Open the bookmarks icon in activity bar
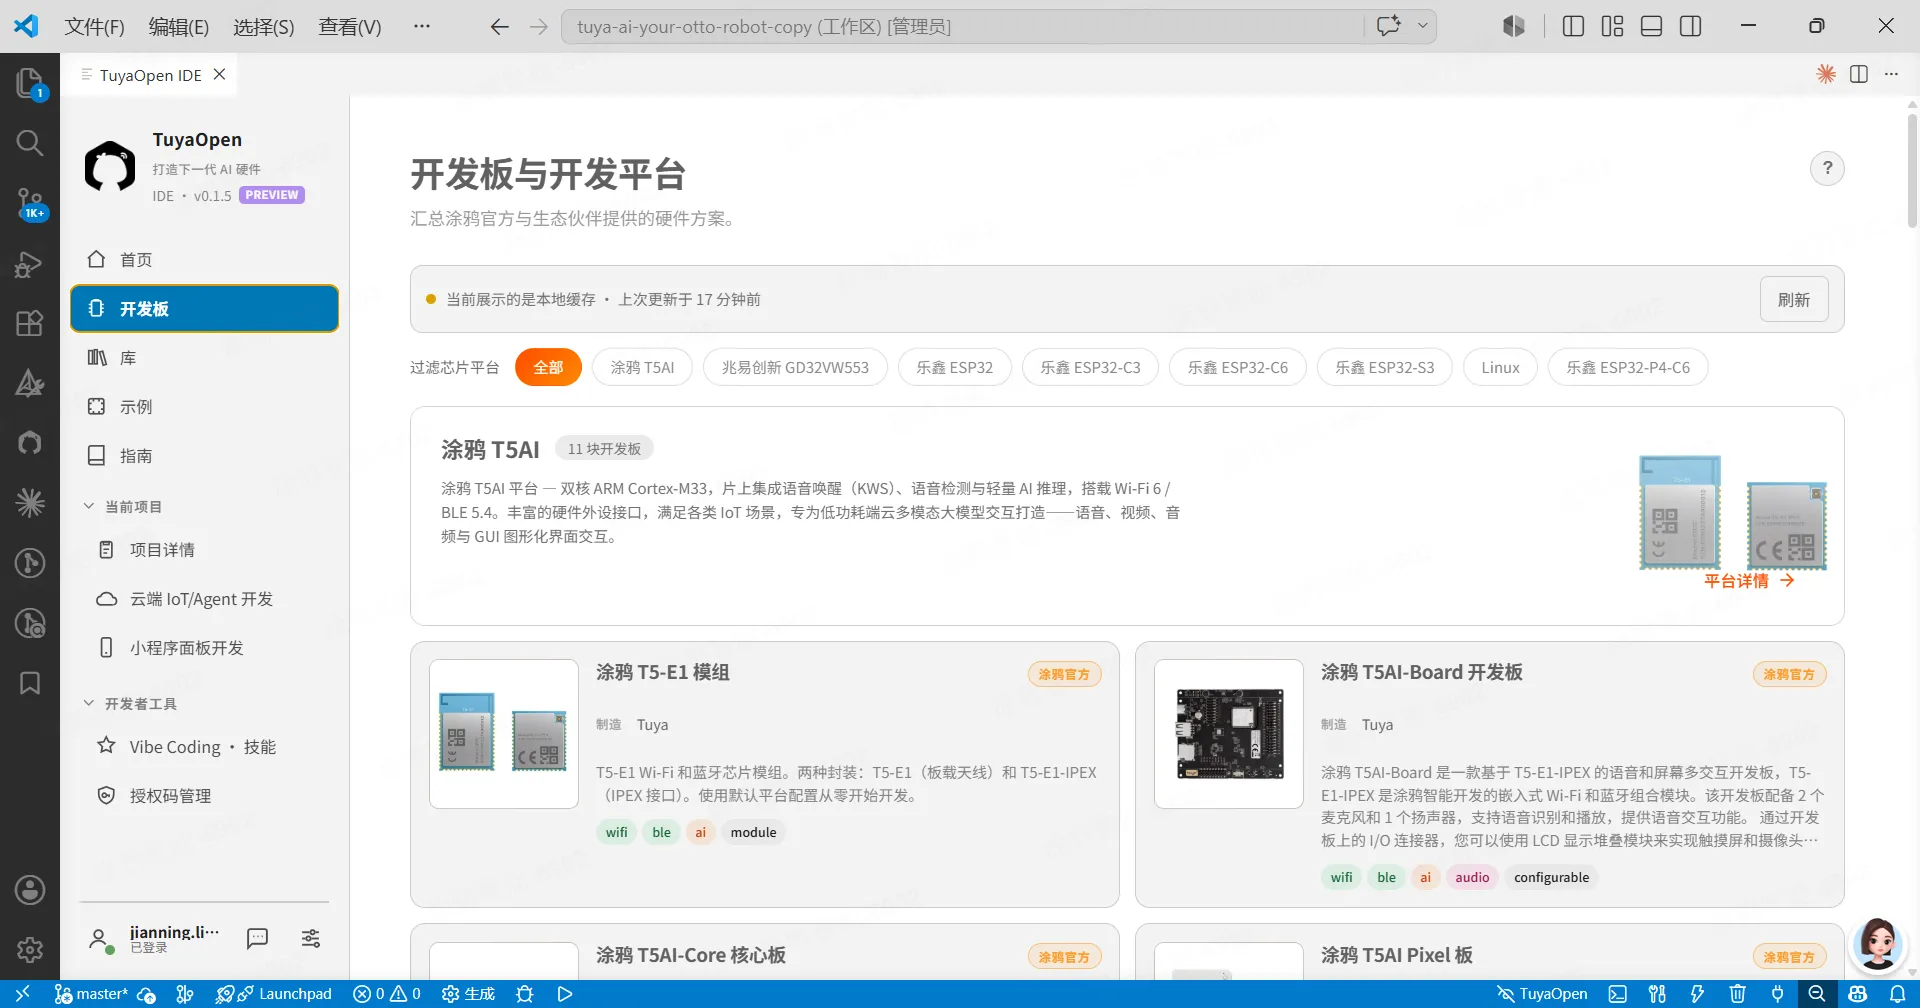This screenshot has height=1008, width=1920. pyautogui.click(x=30, y=683)
